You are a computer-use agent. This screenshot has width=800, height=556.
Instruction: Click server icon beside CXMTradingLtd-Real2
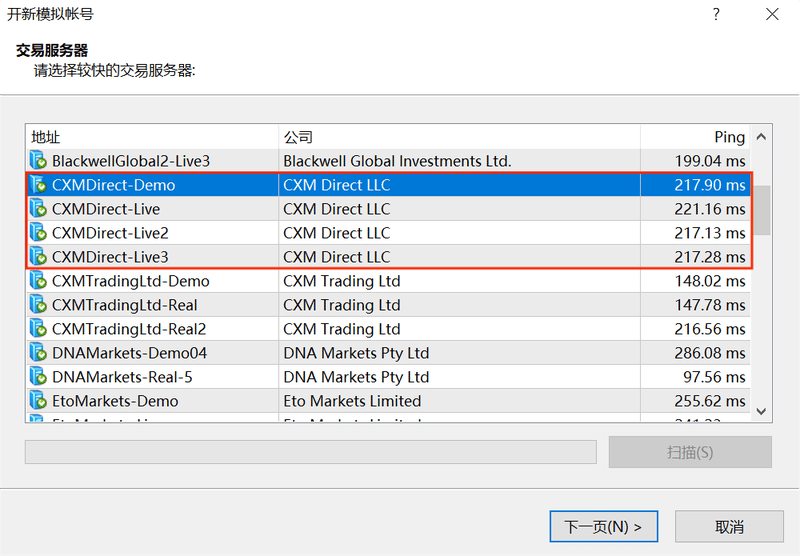point(38,328)
